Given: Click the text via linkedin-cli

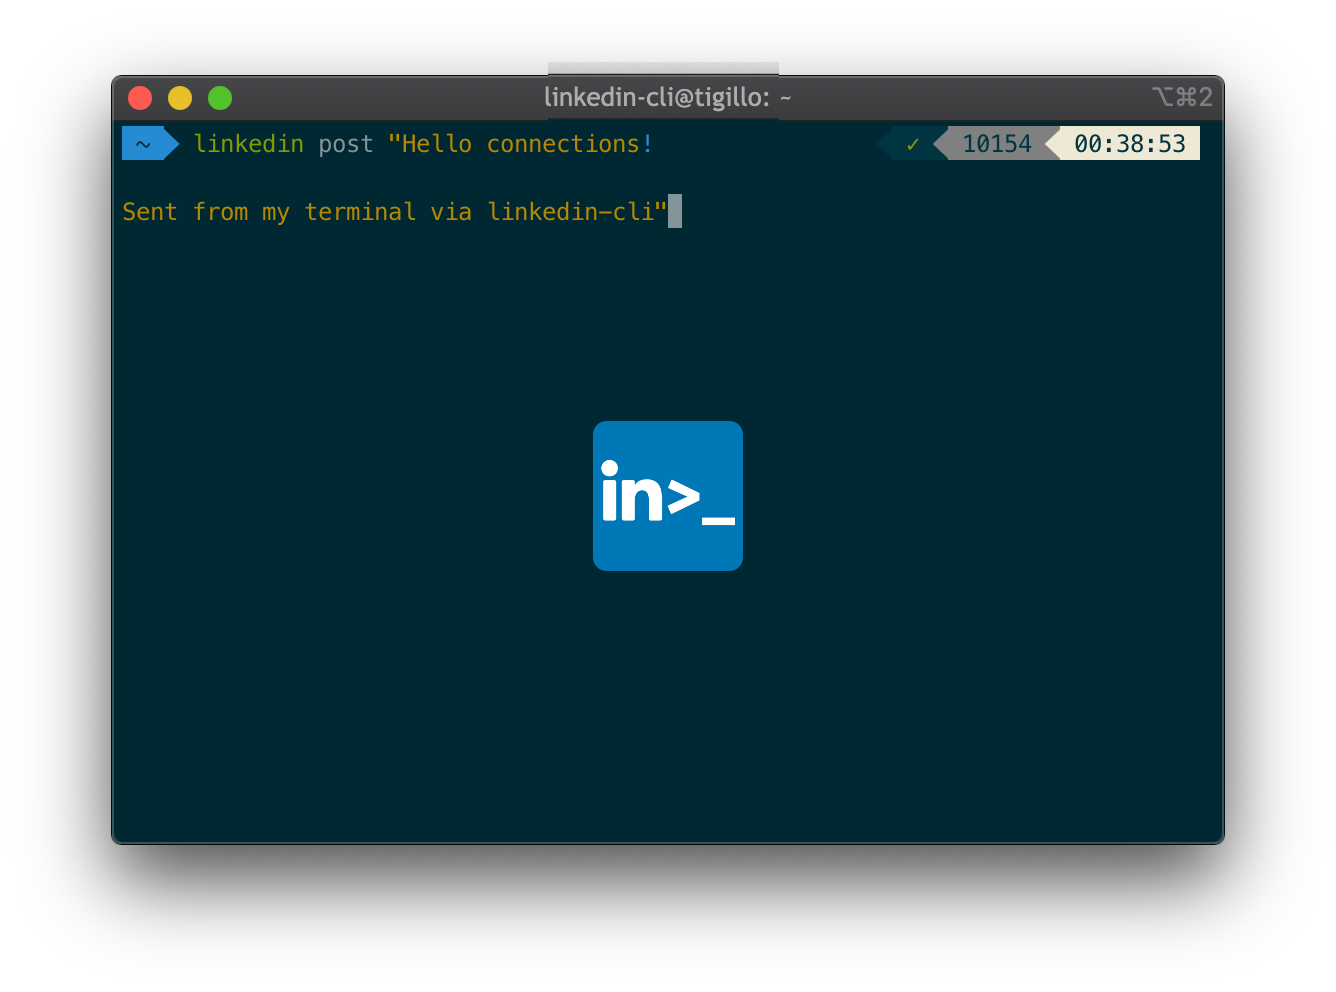Looking at the screenshot, I should pos(549,212).
